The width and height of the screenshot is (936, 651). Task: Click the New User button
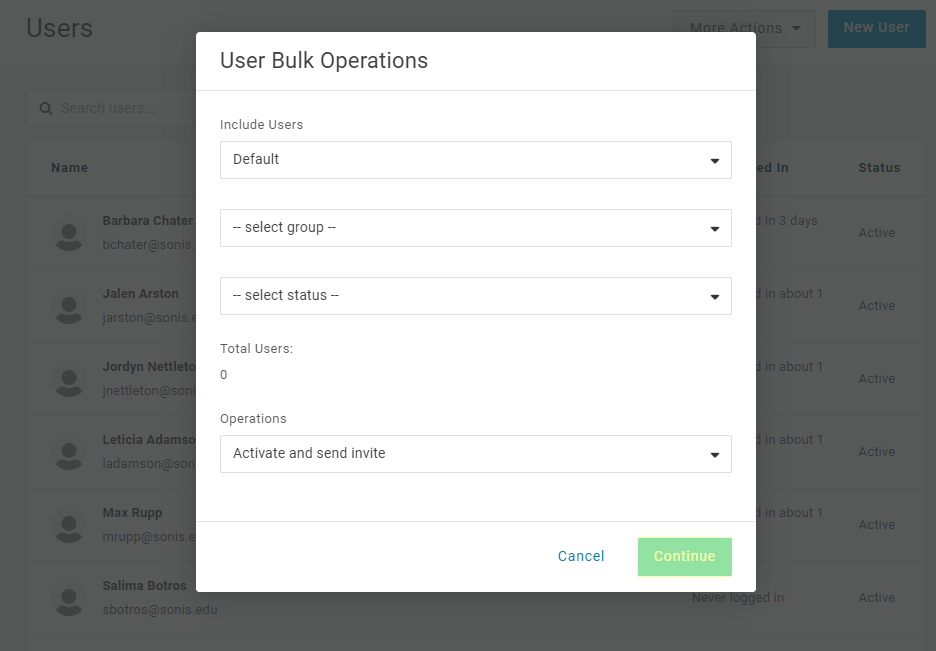(876, 28)
